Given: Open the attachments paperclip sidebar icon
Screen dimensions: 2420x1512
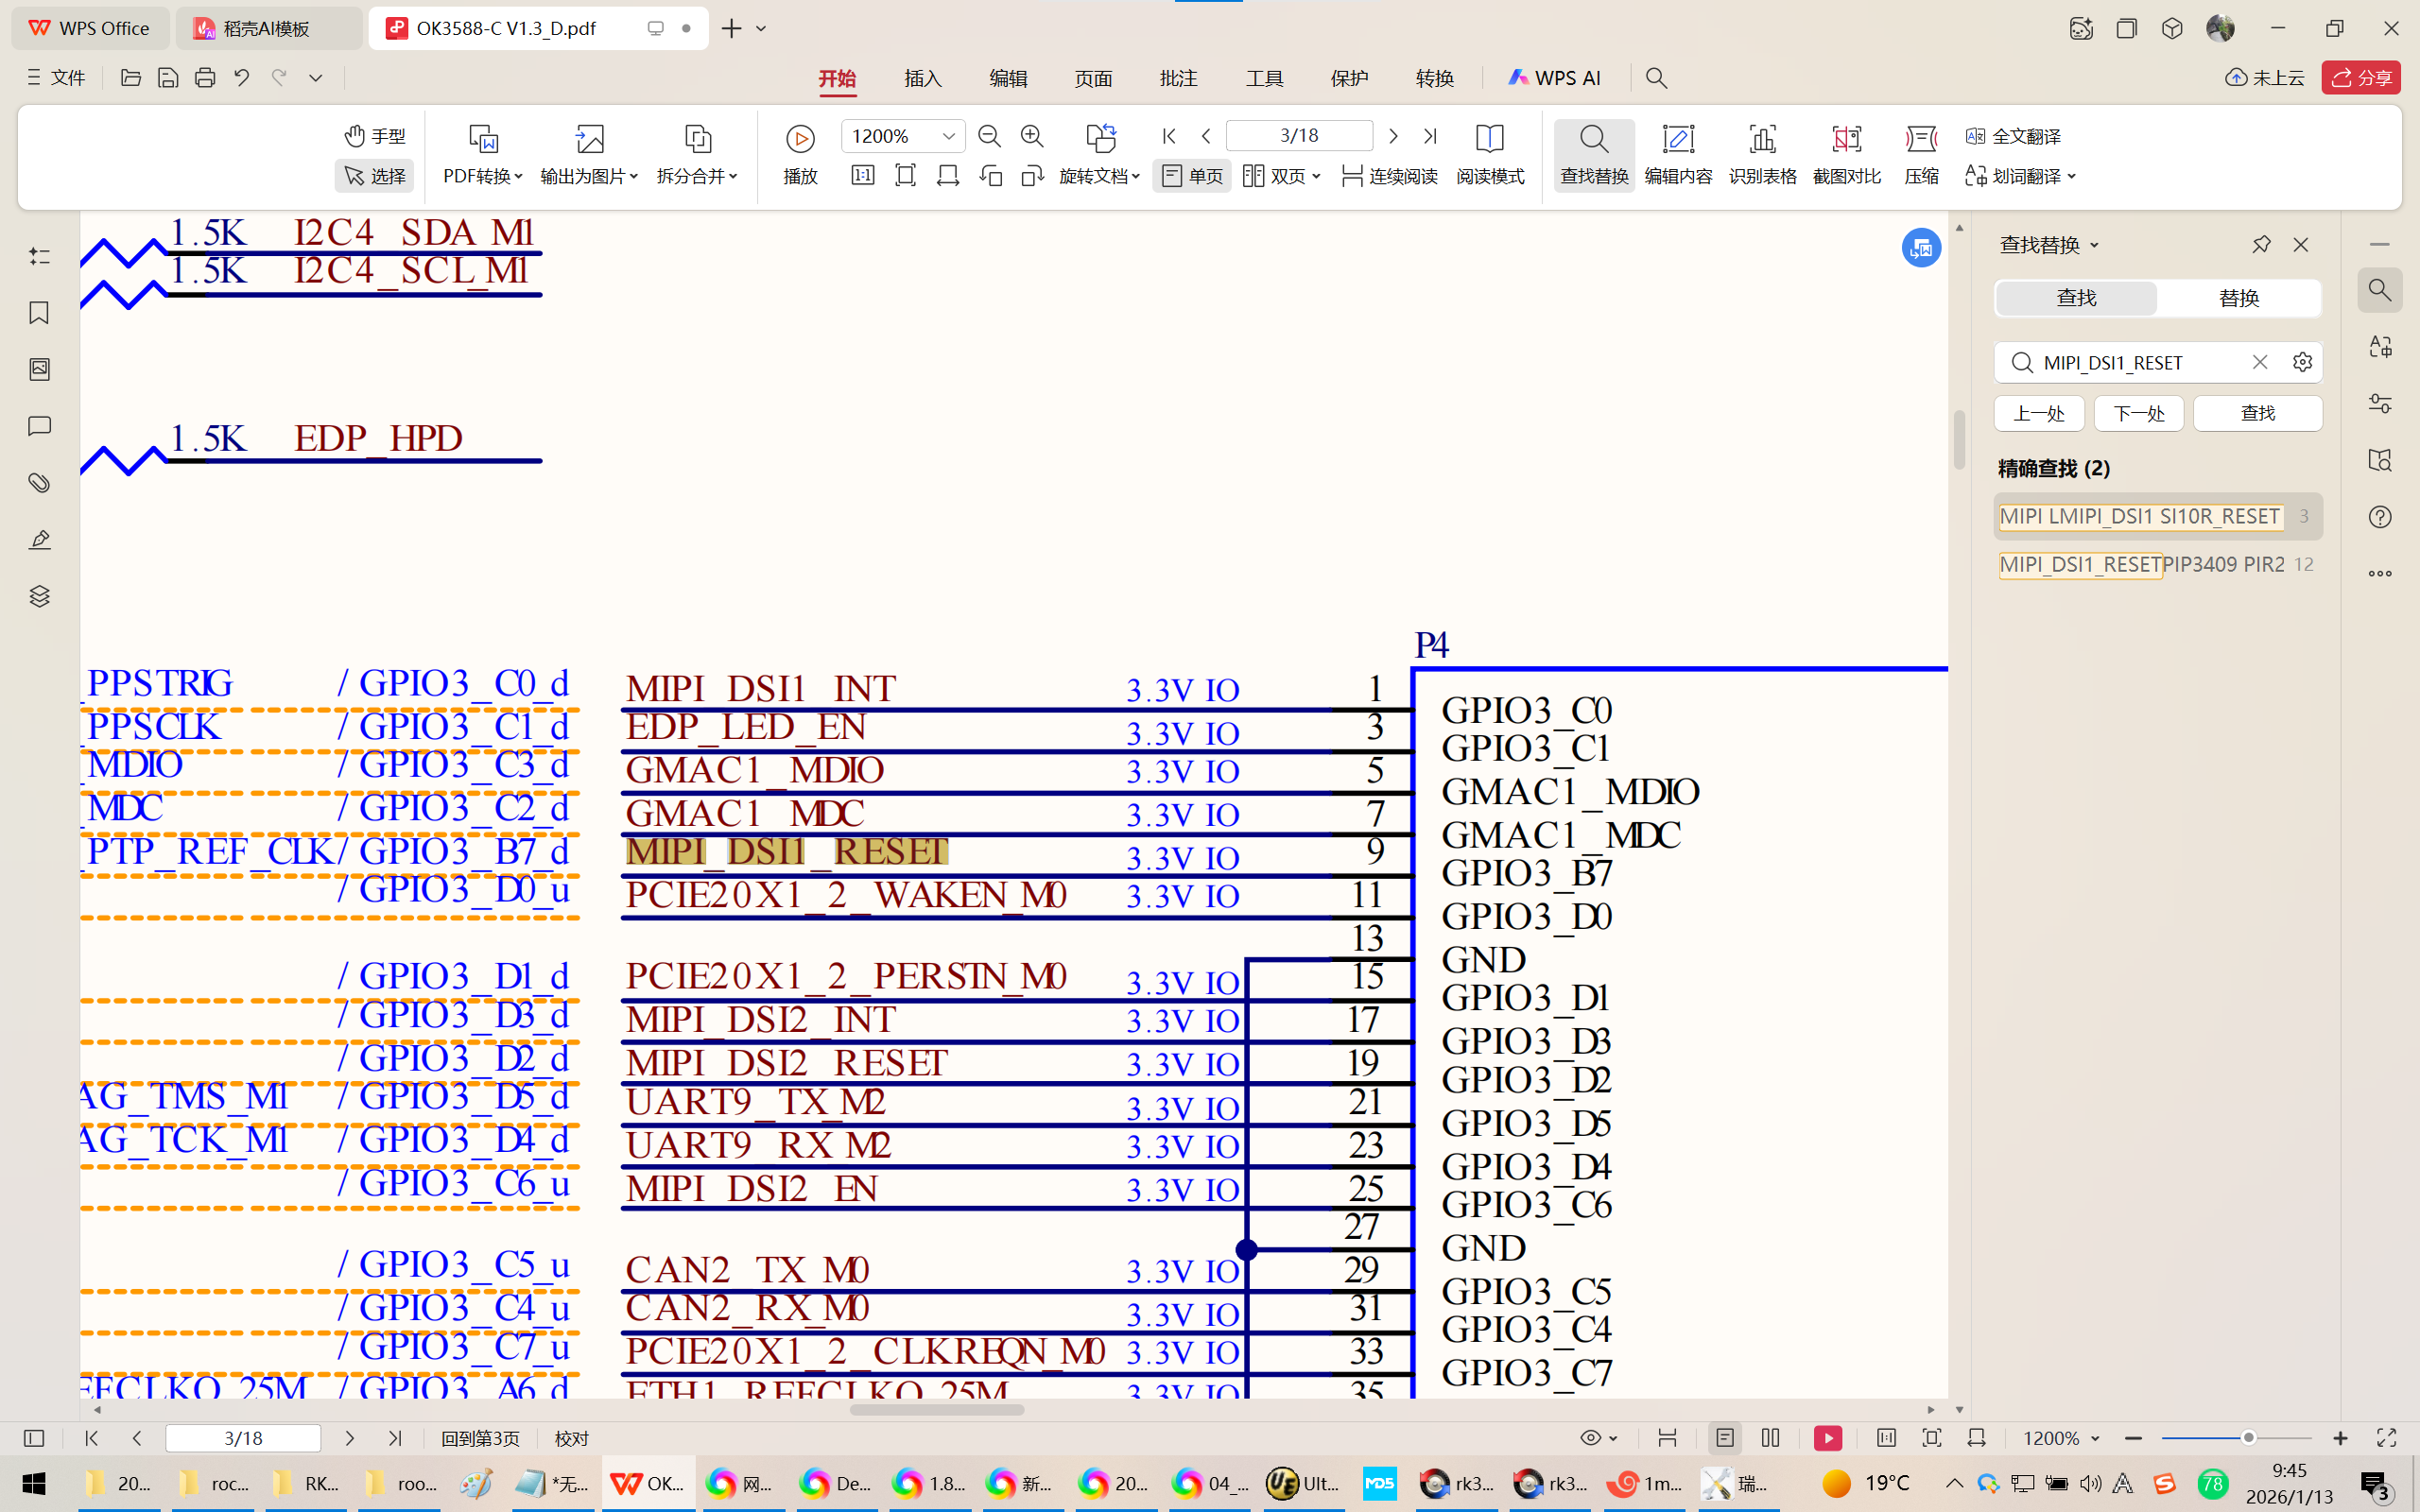Looking at the screenshot, I should (39, 483).
